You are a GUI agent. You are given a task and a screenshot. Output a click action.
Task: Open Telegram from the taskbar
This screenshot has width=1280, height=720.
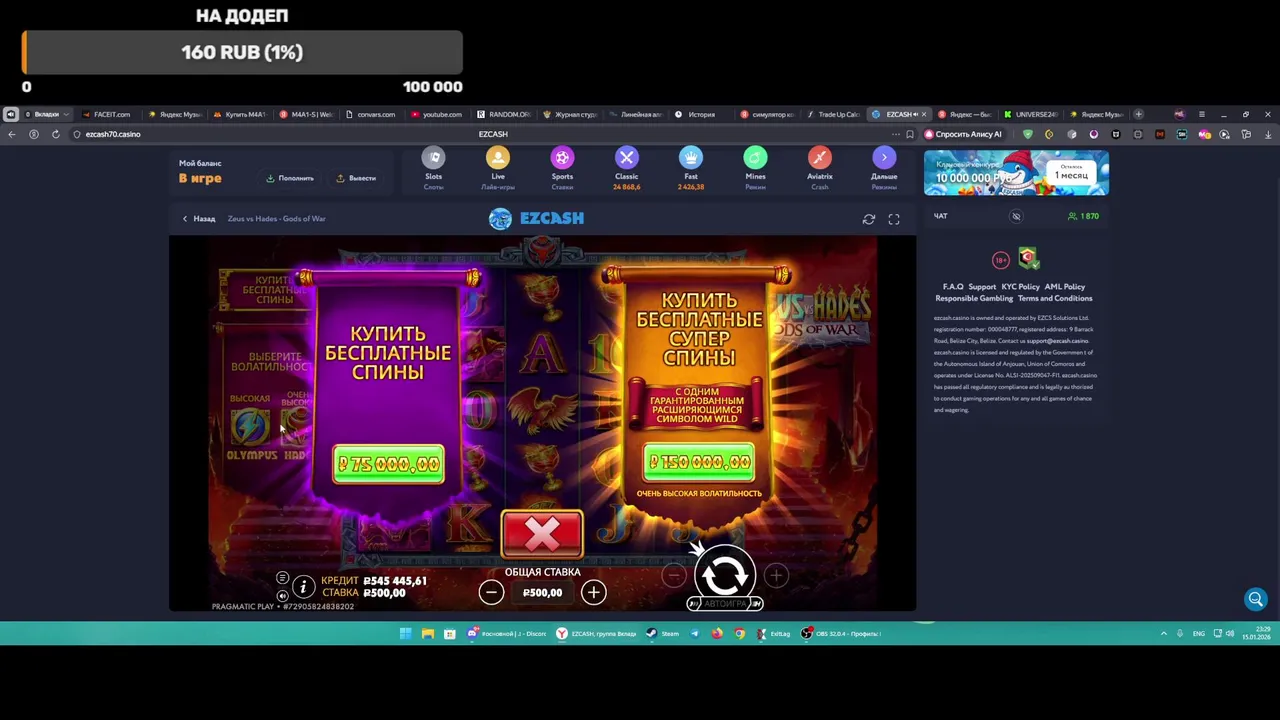[694, 633]
